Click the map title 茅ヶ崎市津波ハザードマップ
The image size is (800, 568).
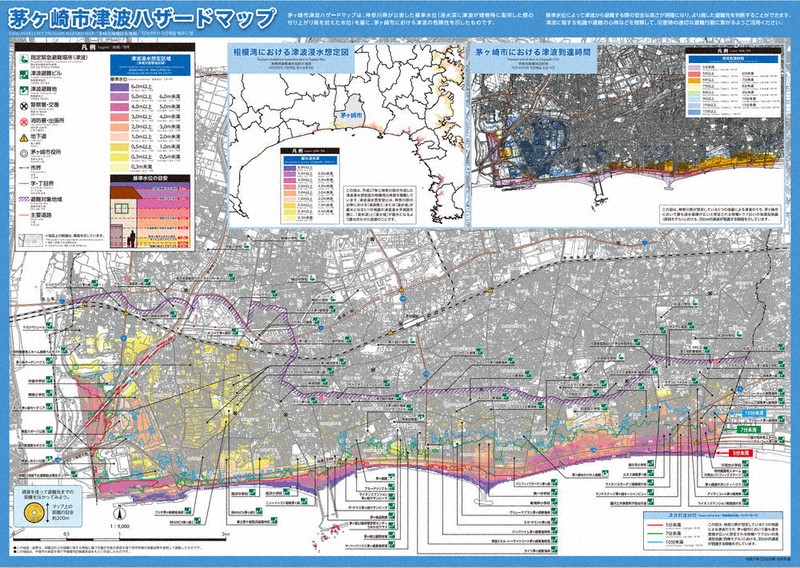(x=142, y=18)
